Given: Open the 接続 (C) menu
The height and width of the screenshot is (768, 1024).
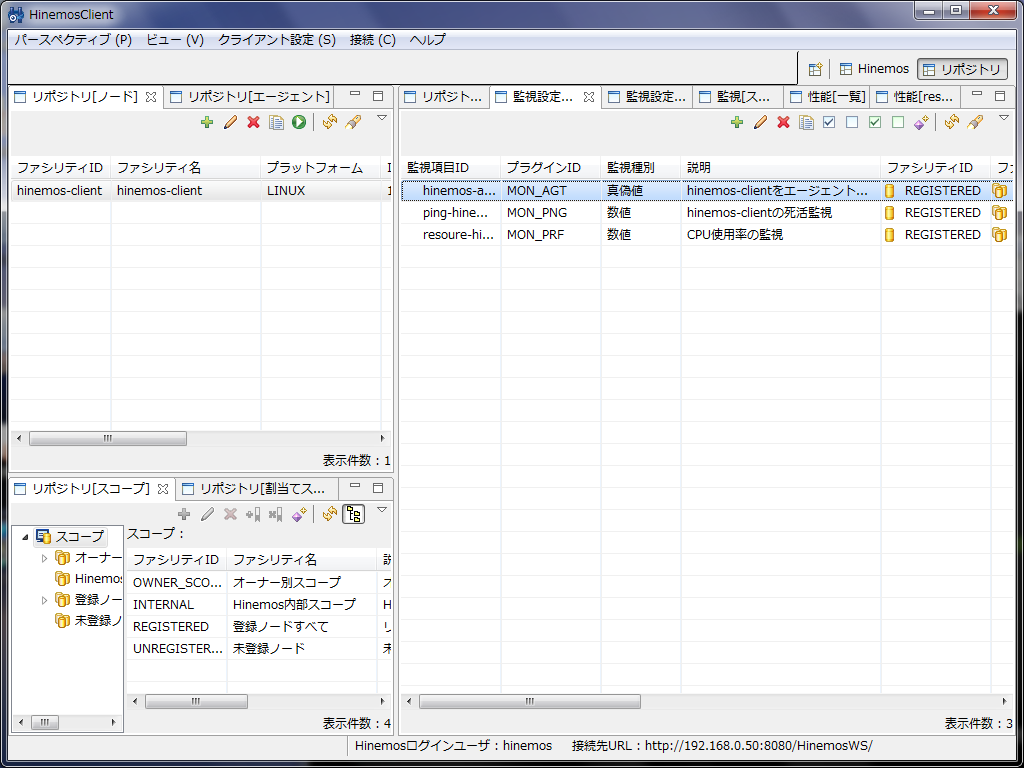Looking at the screenshot, I should point(373,40).
